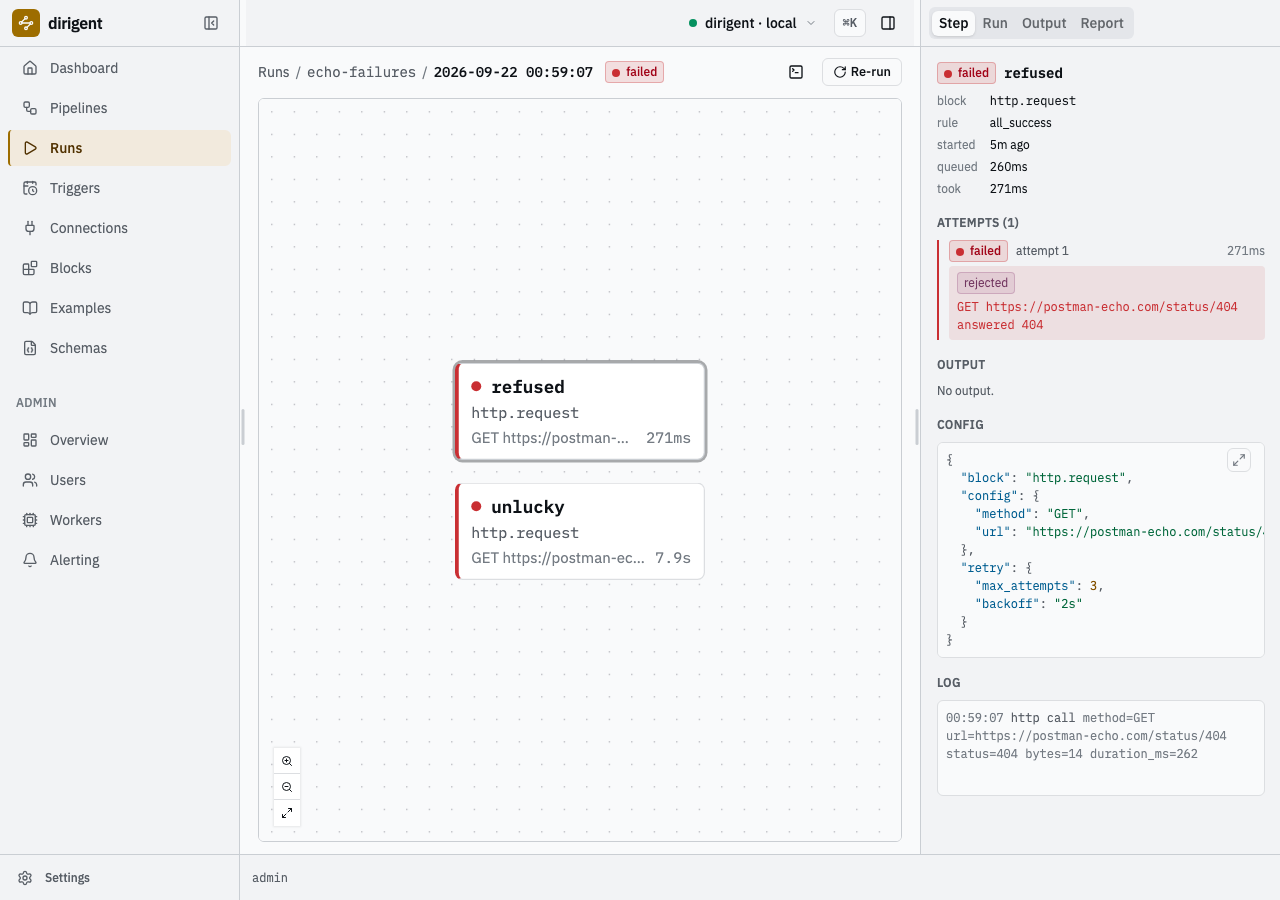Click the Overview grid icon

coord(30,440)
